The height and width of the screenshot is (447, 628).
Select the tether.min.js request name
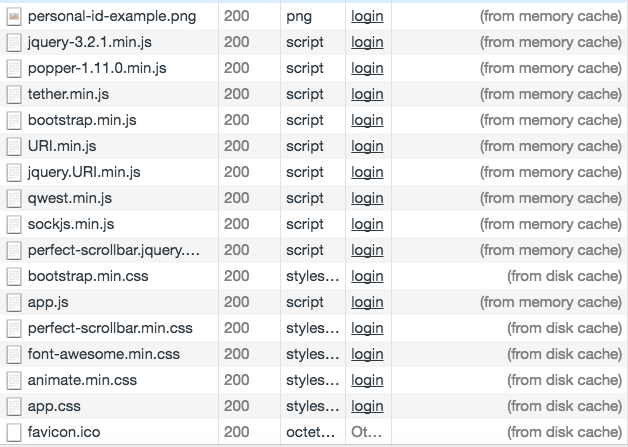click(68, 95)
